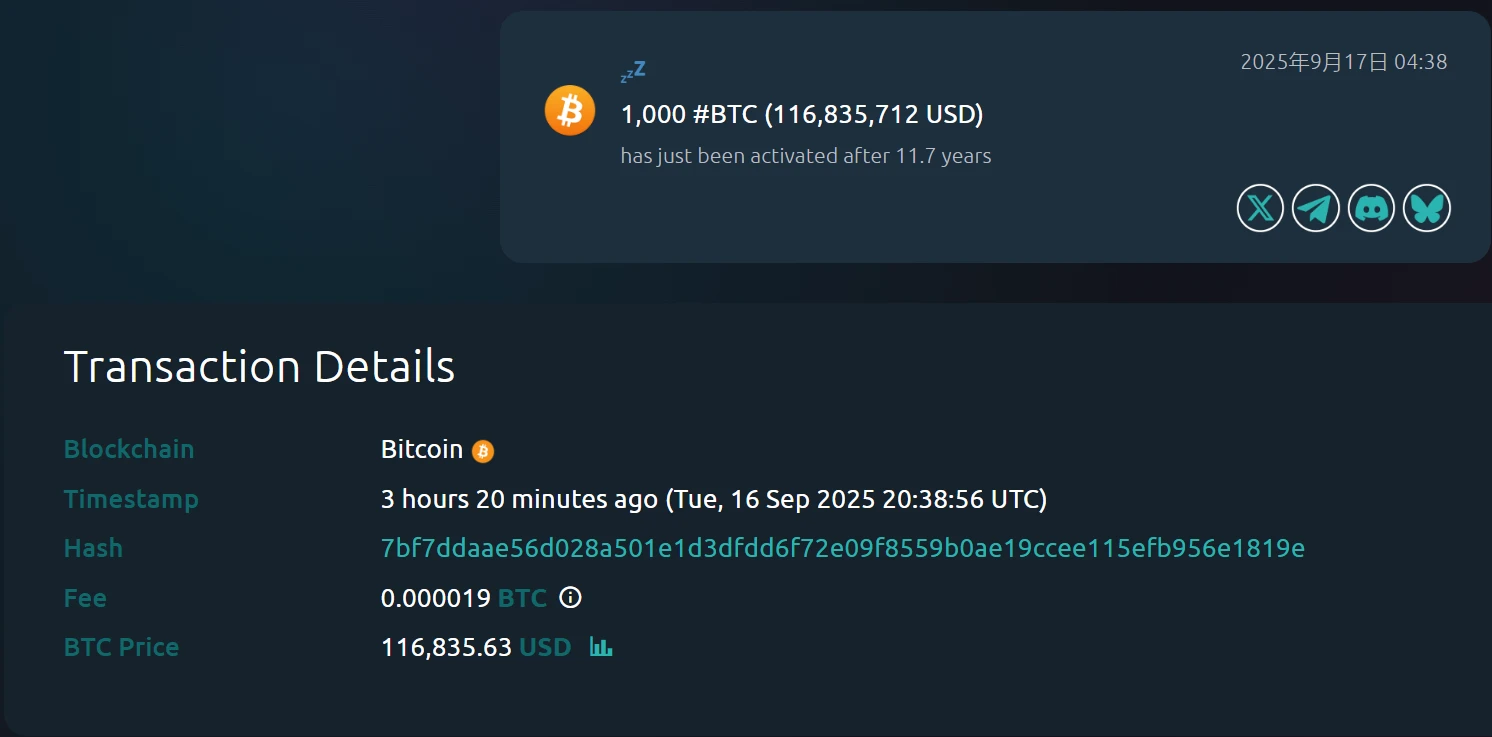Click the Timestamp label

click(131, 500)
